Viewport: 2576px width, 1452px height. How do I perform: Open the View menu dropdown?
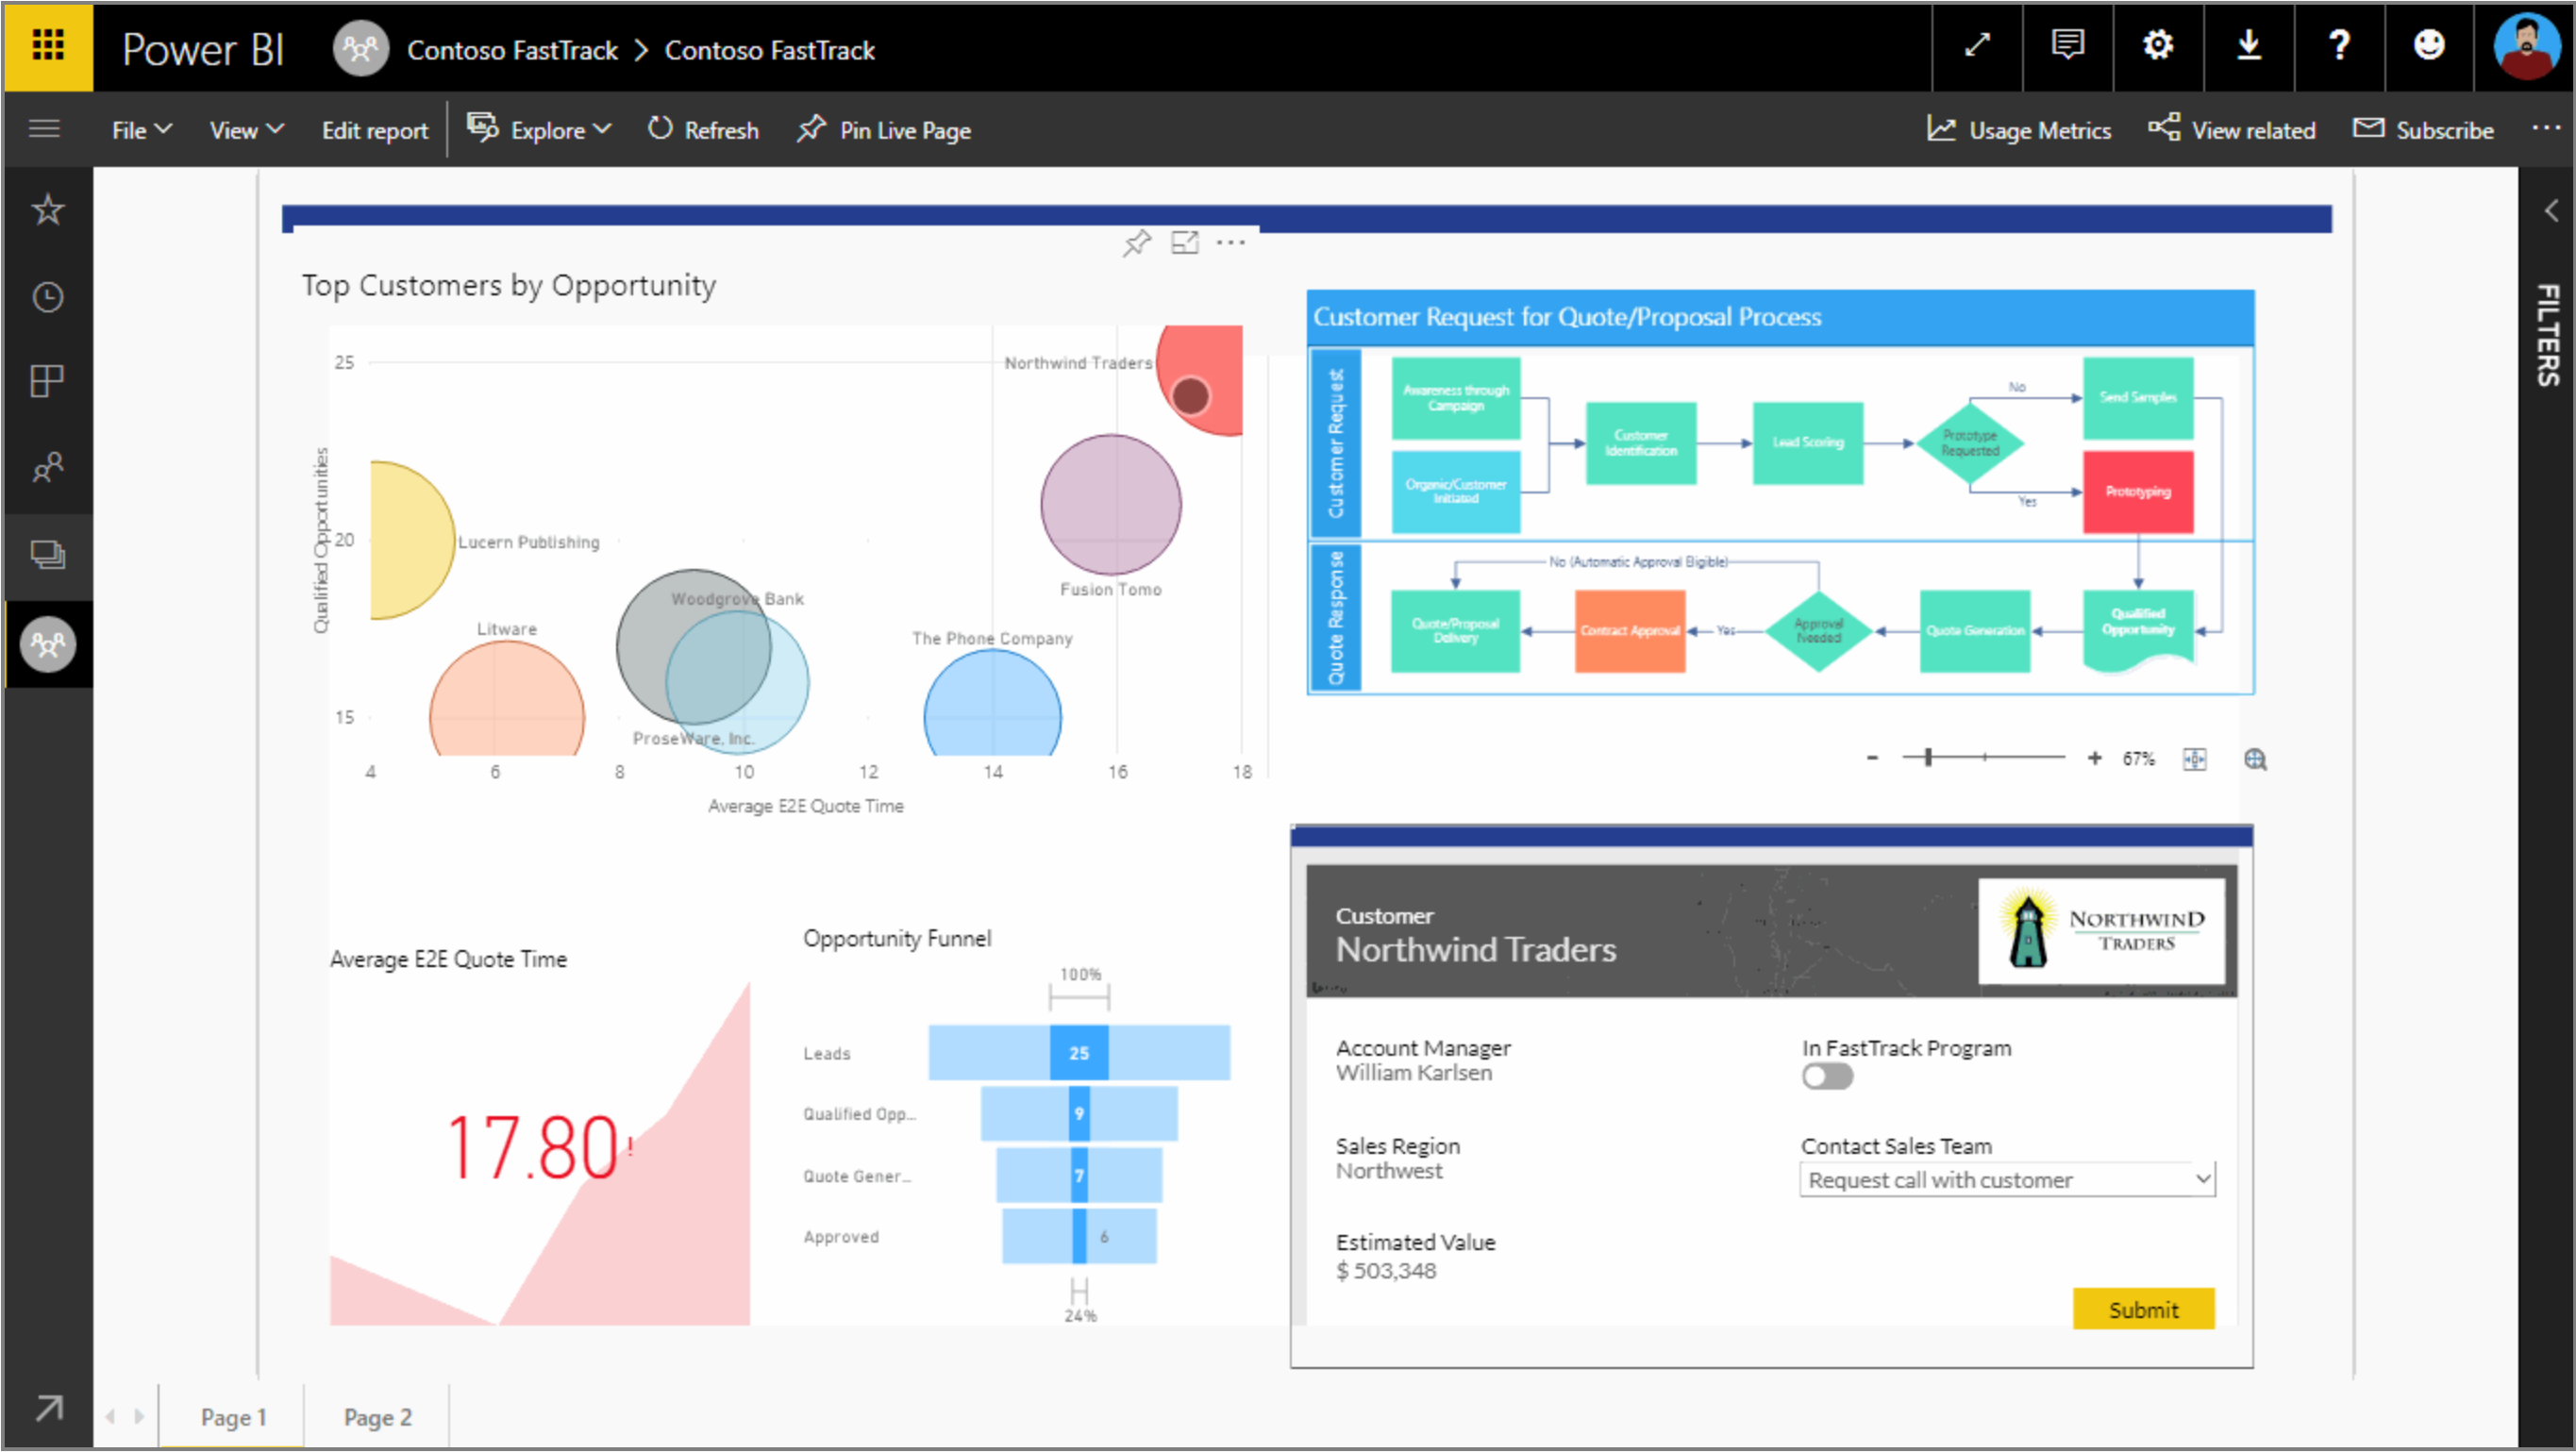247,130
